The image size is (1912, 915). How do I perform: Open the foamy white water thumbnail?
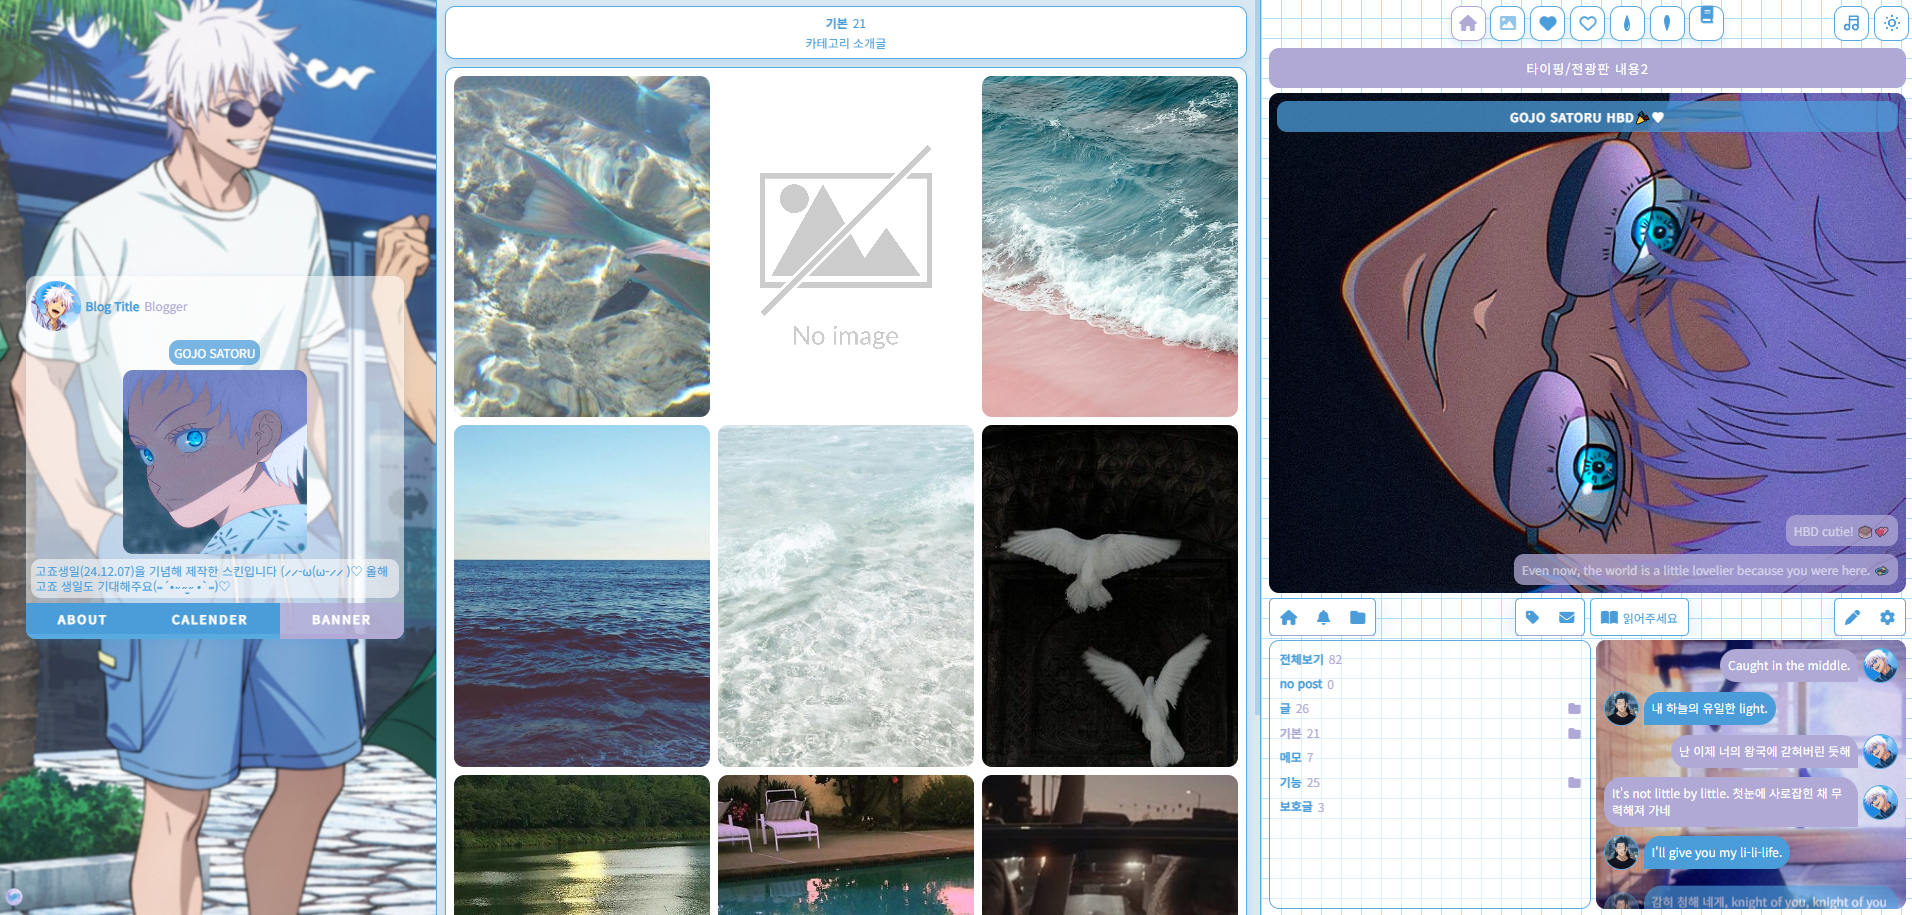pyautogui.click(x=846, y=596)
